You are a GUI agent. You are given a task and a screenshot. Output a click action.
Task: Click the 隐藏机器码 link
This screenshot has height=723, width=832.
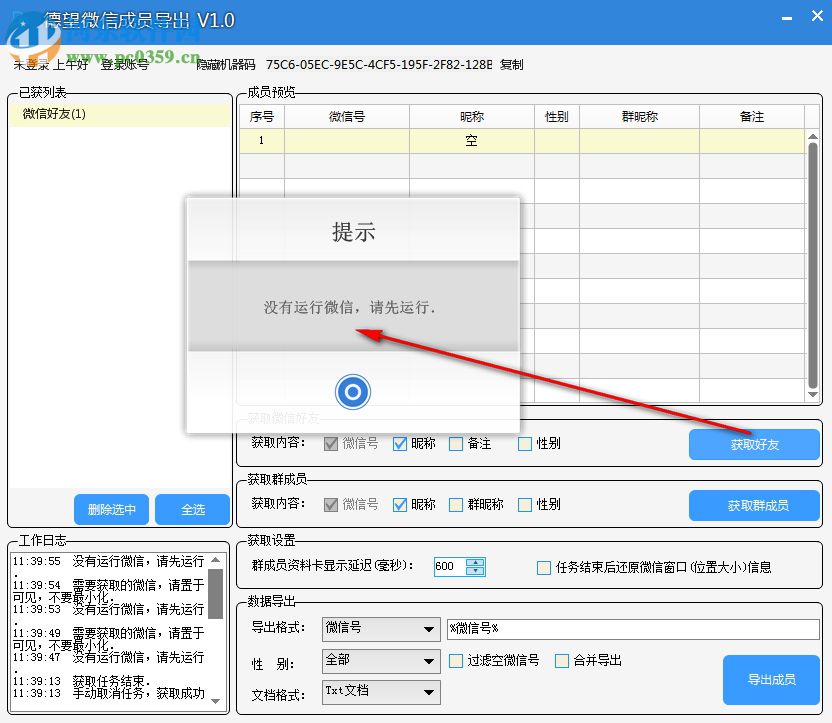(226, 65)
